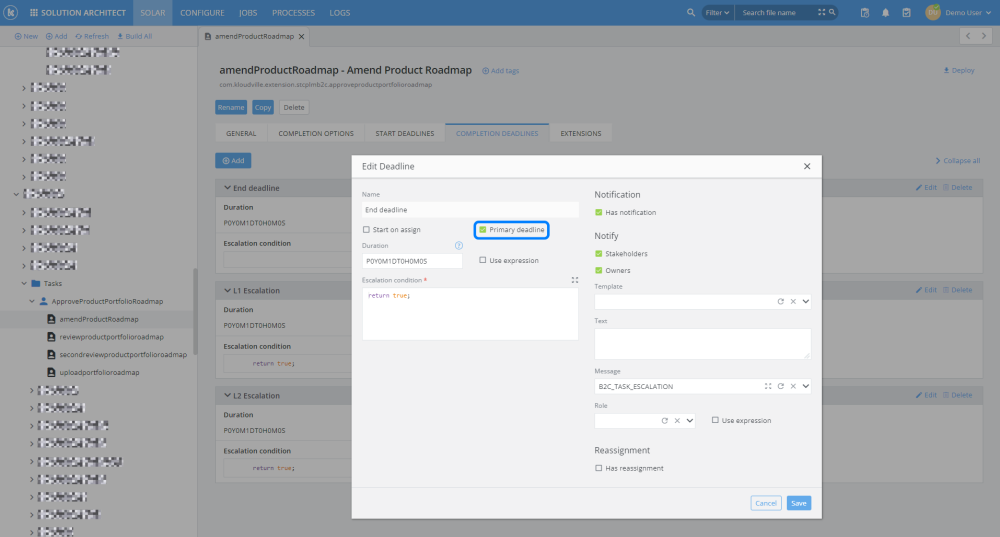The height and width of the screenshot is (537, 1000).
Task: Expand the file name search box icon
Action: point(821,12)
